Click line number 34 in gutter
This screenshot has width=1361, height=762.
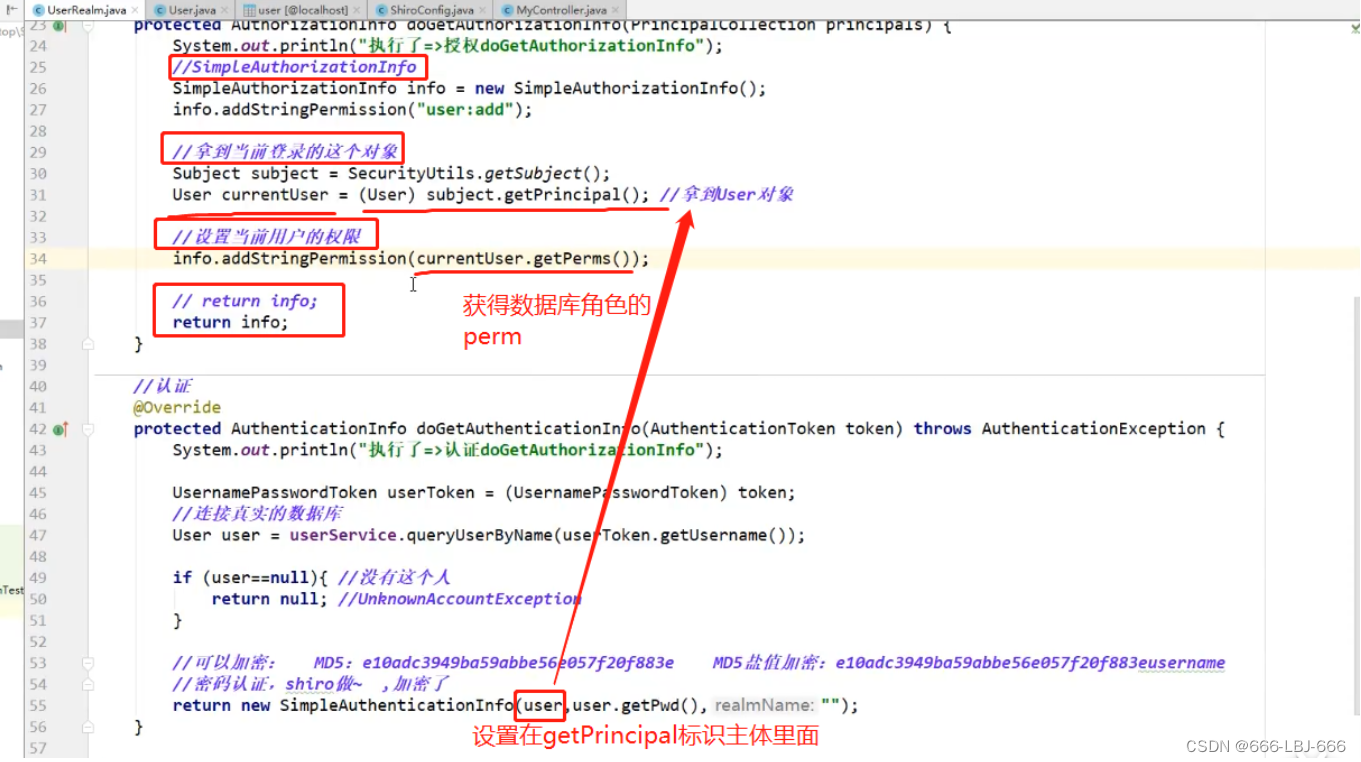point(38,259)
